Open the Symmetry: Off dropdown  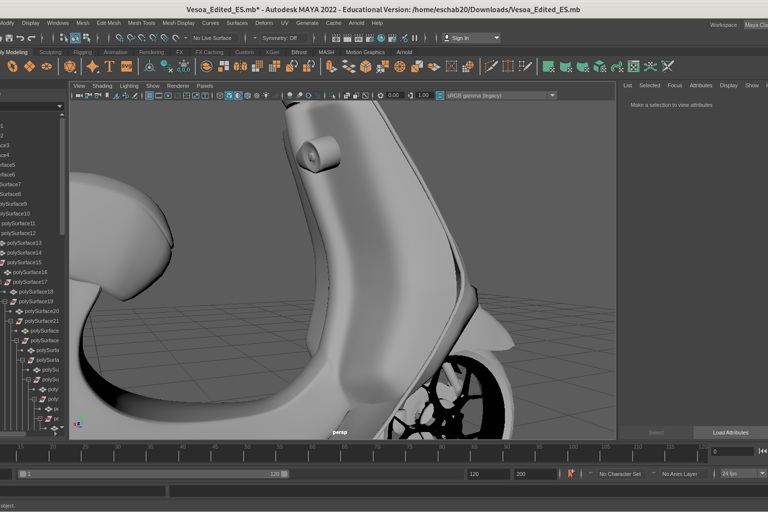(283, 38)
